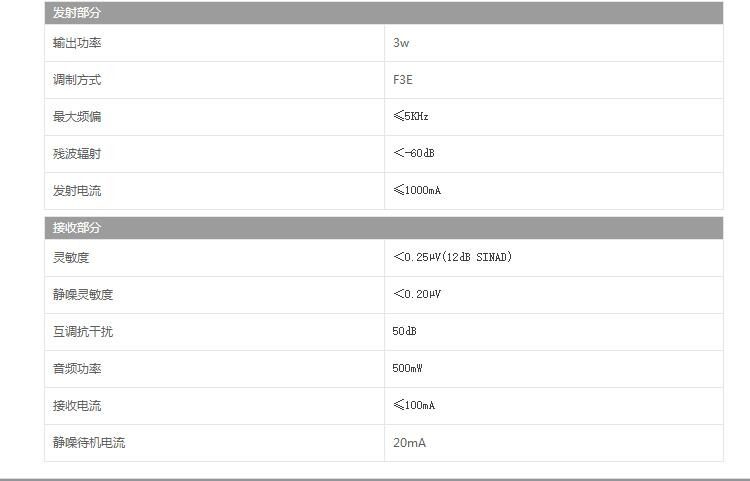This screenshot has width=750, height=481.
Task: Click the ≤1000mA value cell
Action: pyautogui.click(x=417, y=191)
